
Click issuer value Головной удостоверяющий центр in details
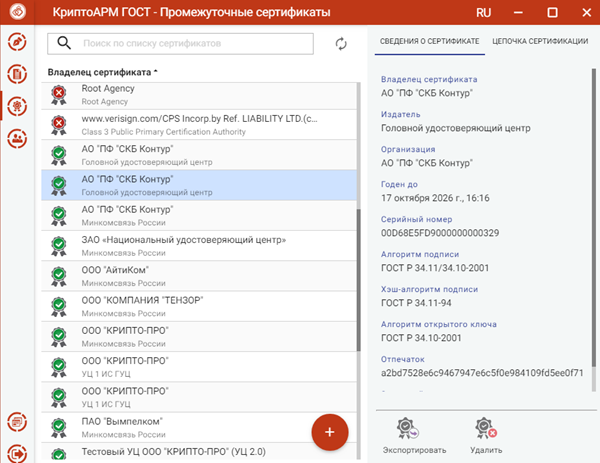455,128
